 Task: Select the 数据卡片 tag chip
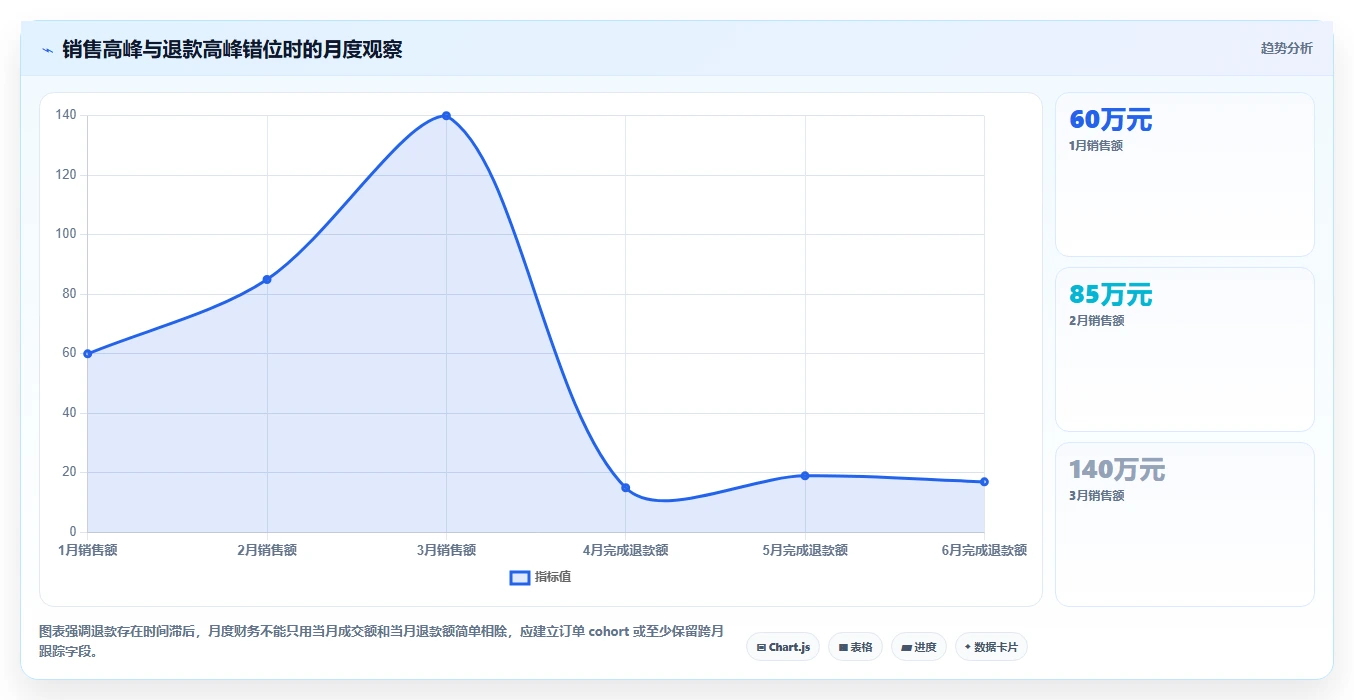point(991,647)
